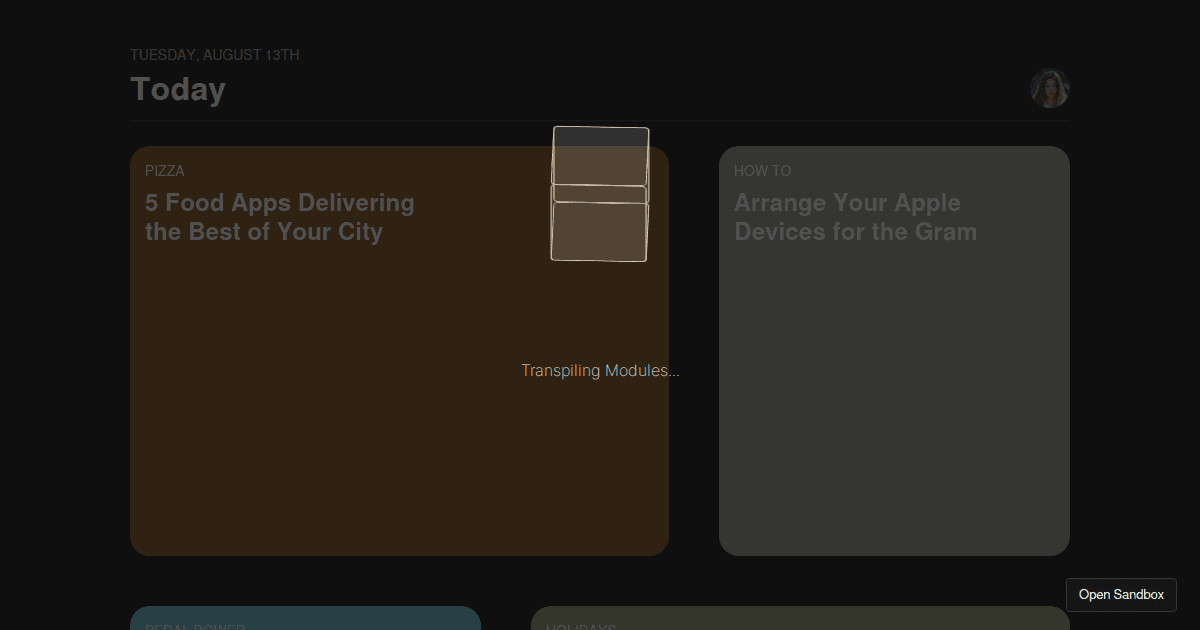Open the Pedal Power card
This screenshot has height=630, width=1200.
305,619
